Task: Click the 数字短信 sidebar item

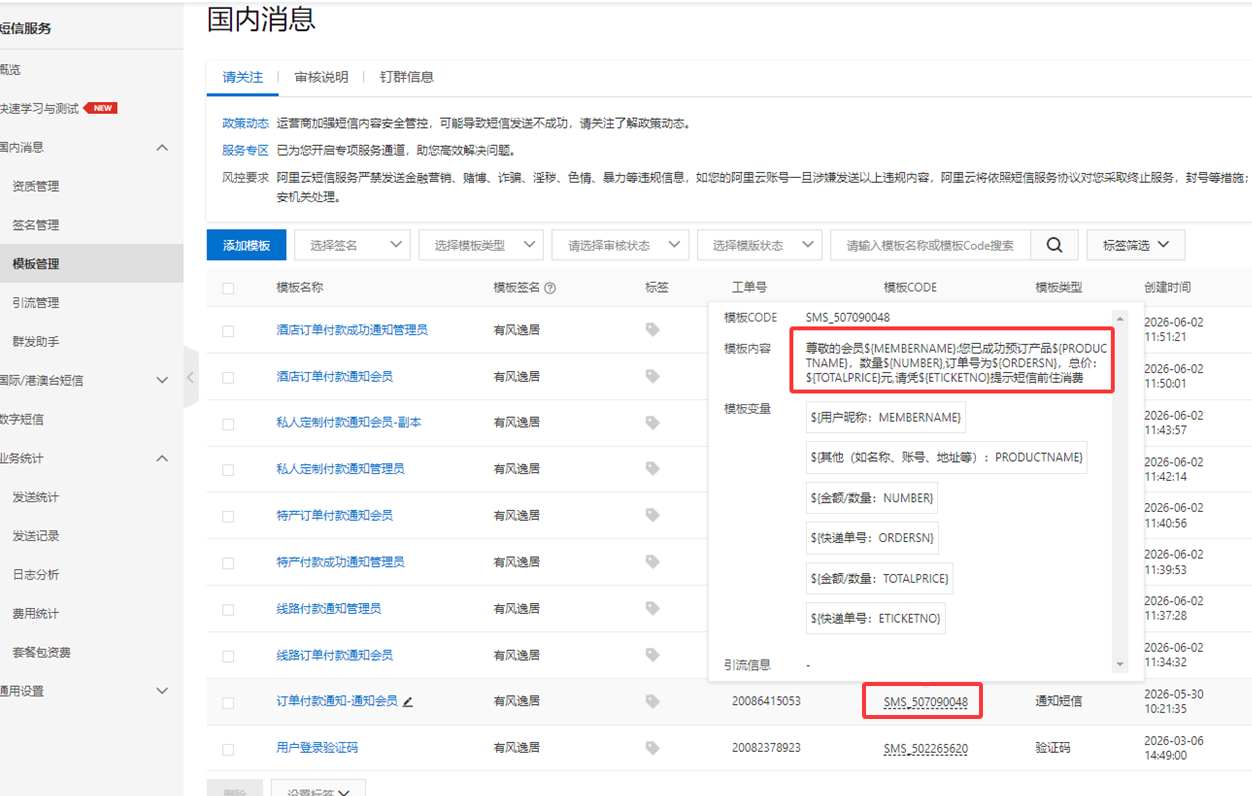Action: click(x=22, y=419)
